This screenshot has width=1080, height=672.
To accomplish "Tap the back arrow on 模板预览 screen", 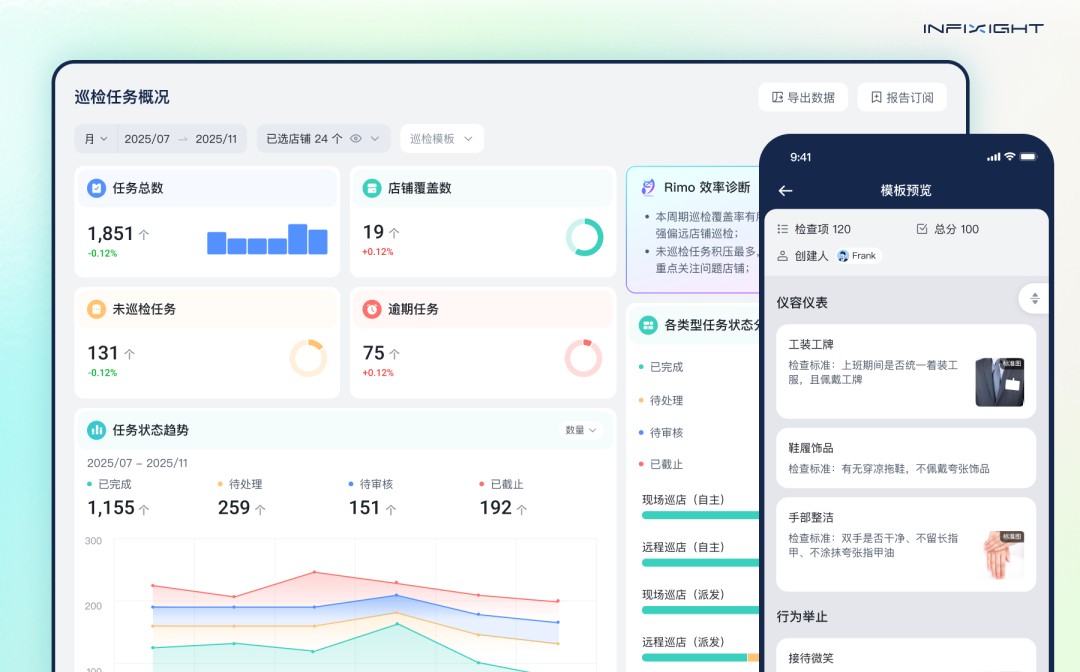I will [786, 189].
